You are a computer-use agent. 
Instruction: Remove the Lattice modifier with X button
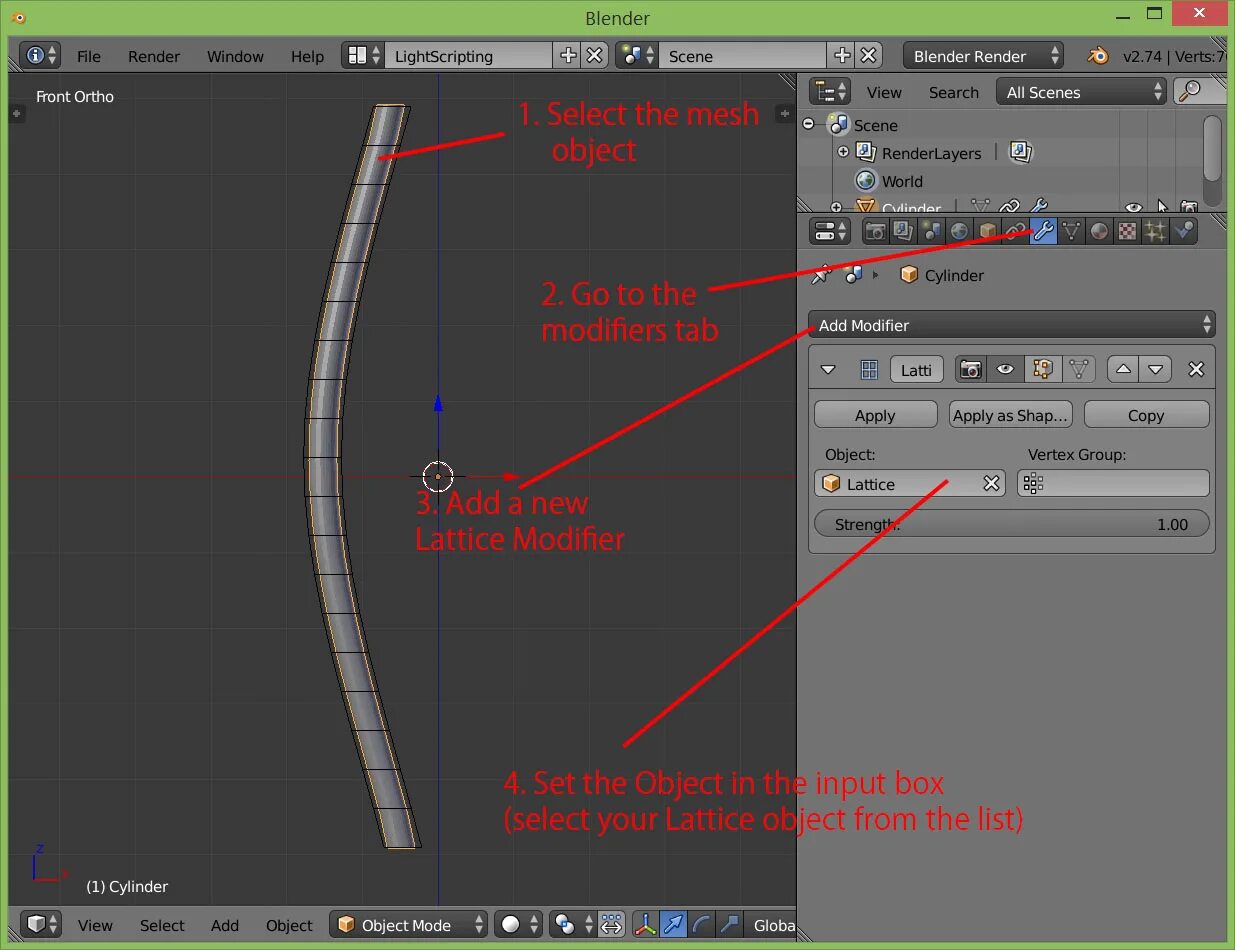coord(1196,369)
